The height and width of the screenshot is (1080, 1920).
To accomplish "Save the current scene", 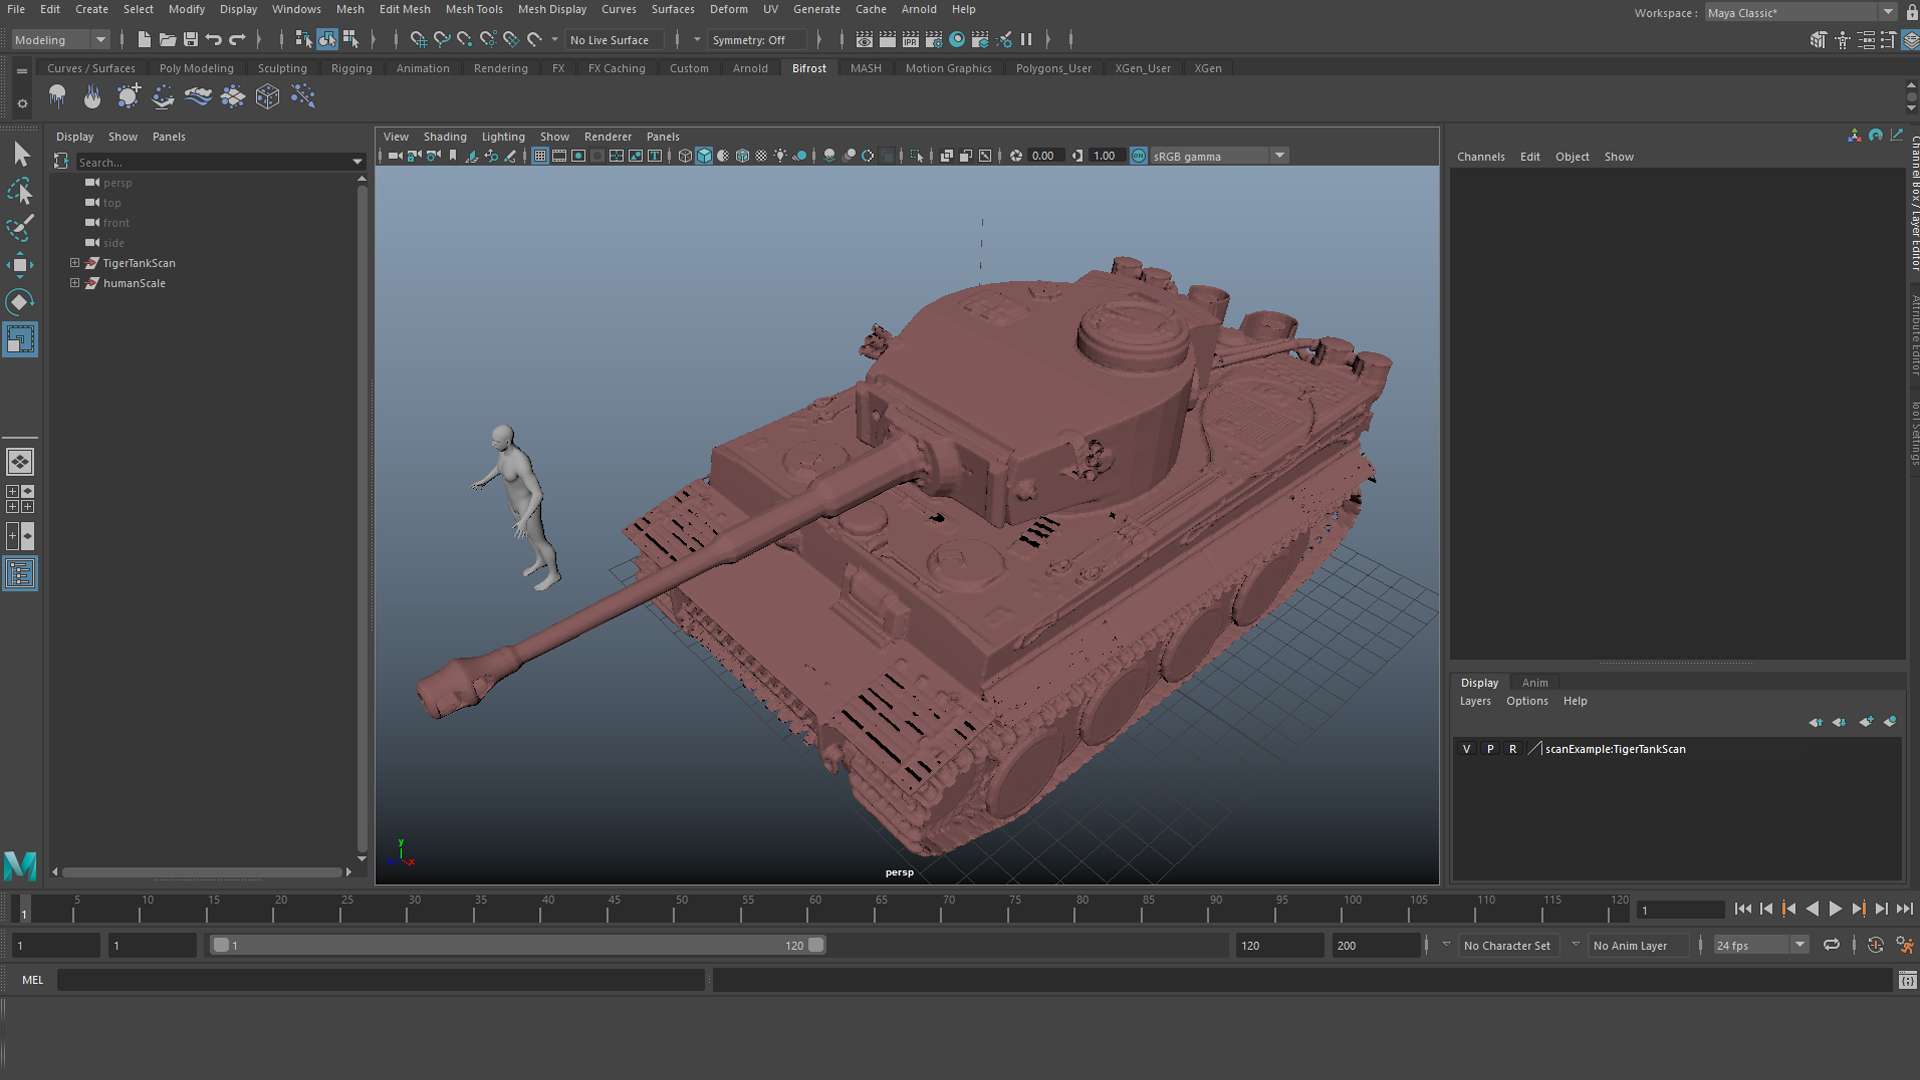I will (190, 40).
